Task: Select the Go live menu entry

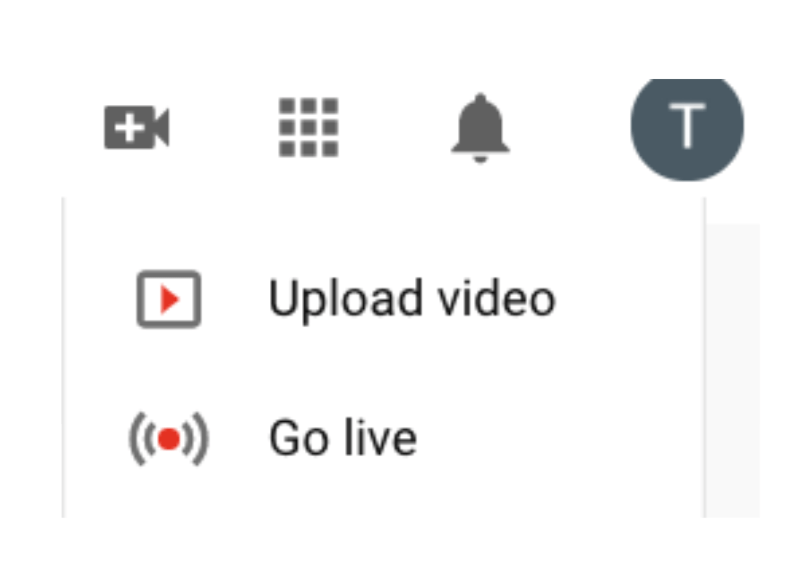Action: (384, 439)
